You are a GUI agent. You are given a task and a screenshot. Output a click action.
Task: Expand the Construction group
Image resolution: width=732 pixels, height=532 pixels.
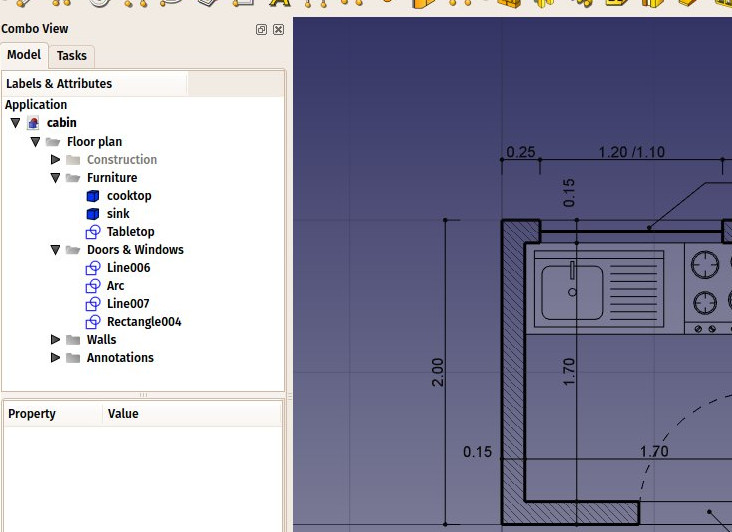pyautogui.click(x=55, y=160)
